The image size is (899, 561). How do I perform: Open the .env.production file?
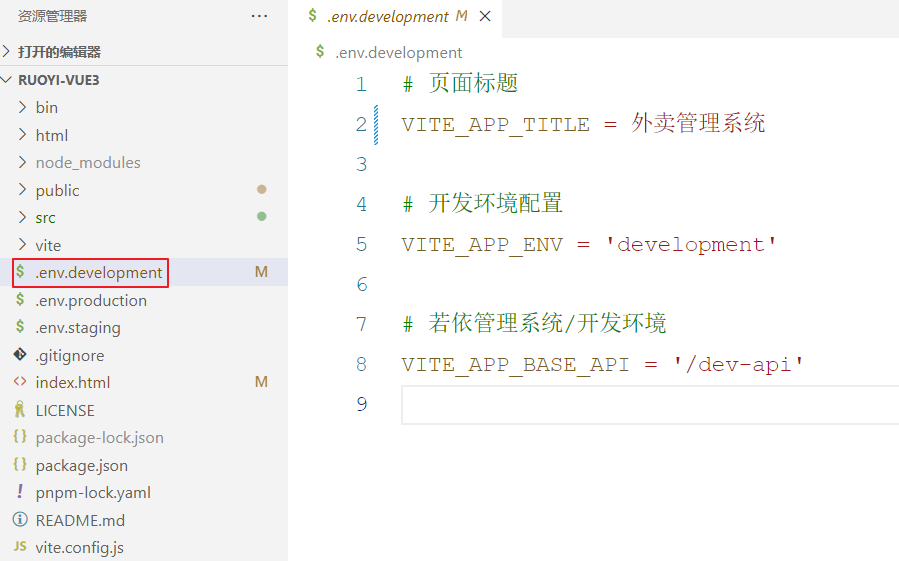(x=91, y=300)
